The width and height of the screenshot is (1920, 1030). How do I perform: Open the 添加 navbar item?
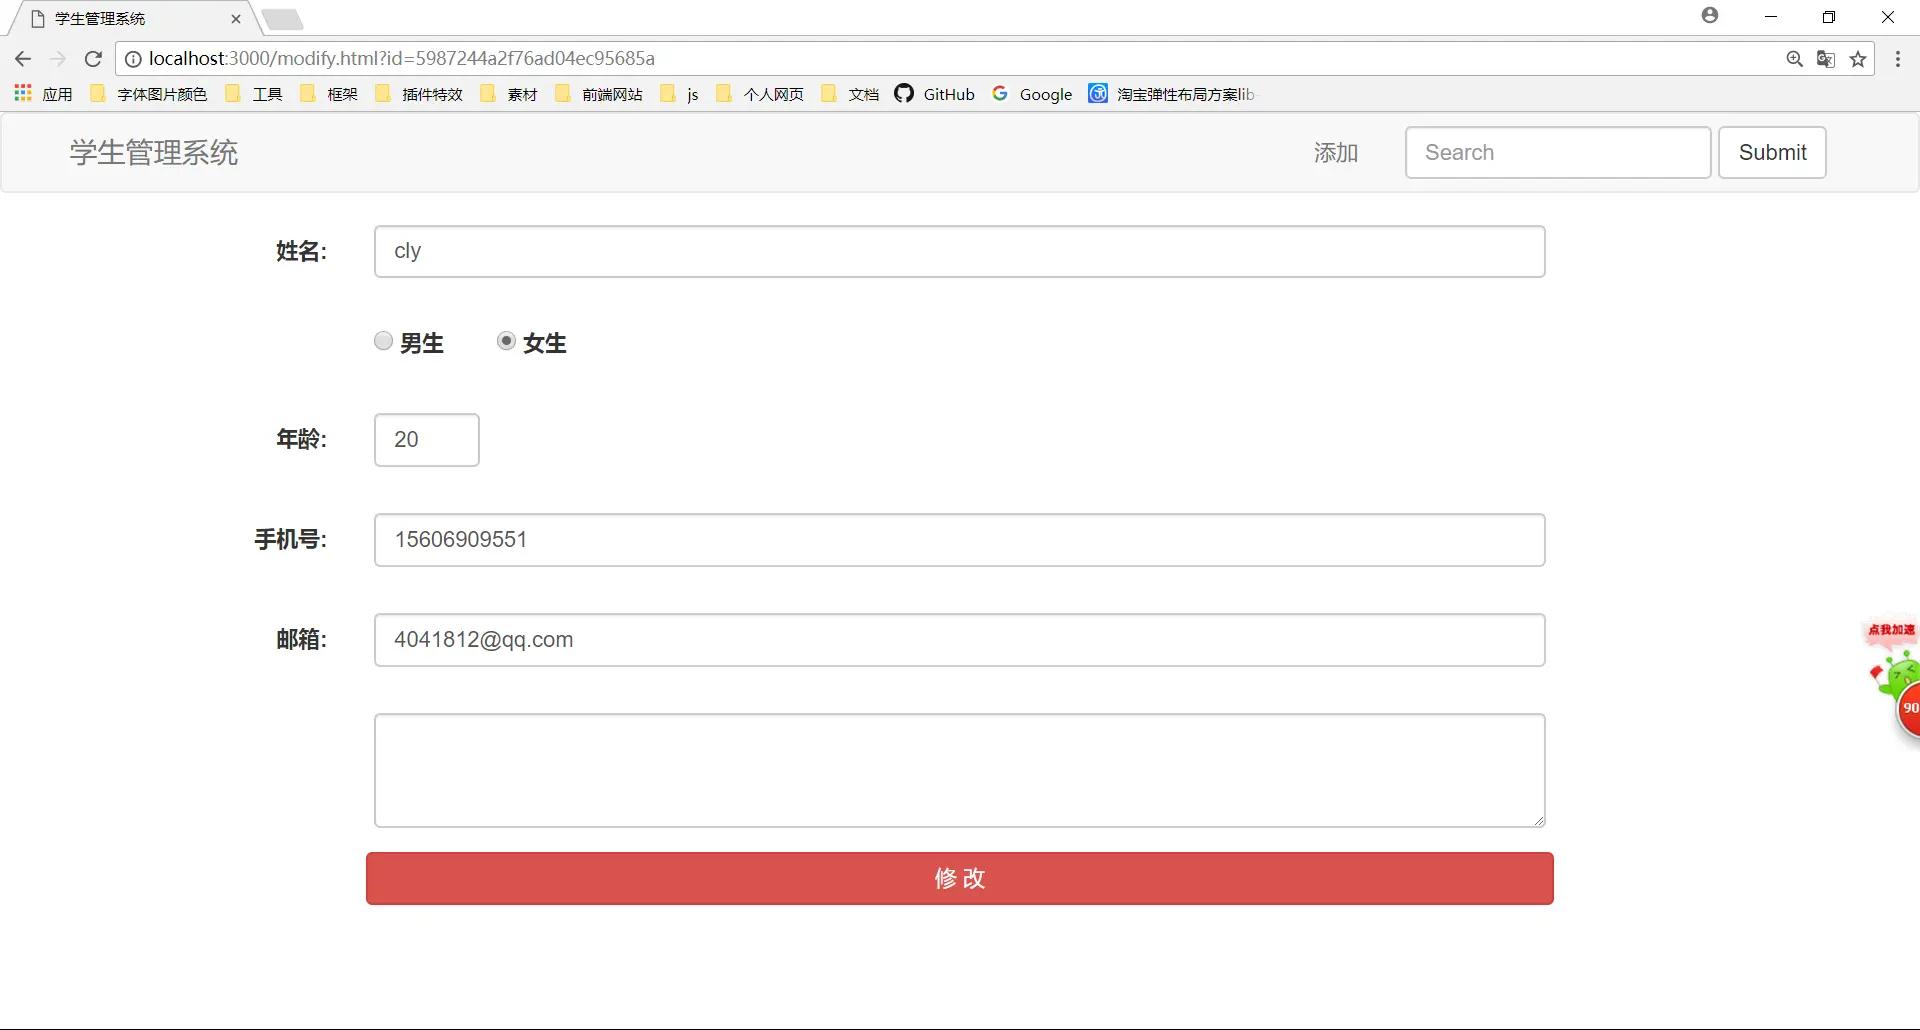1336,153
